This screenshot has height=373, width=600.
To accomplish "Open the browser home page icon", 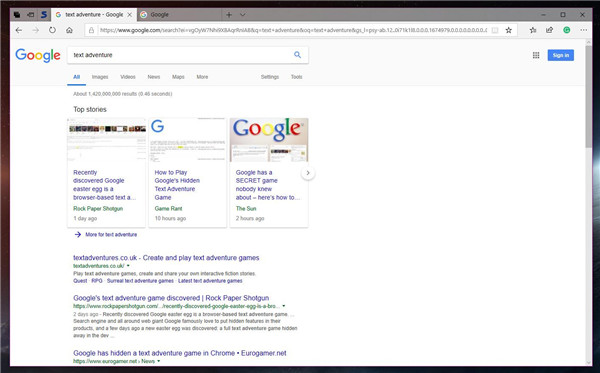I will pos(69,30).
